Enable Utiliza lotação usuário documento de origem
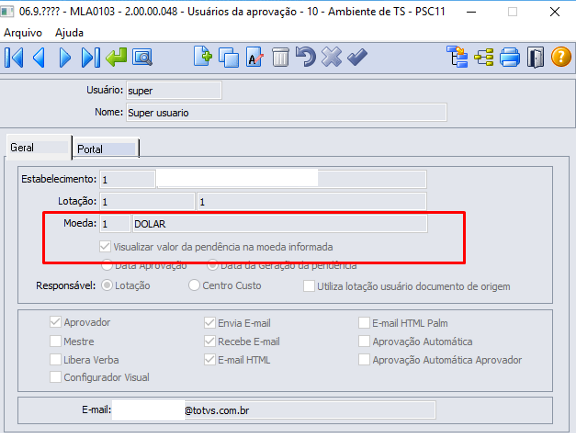This screenshot has width=577, height=433. click(x=309, y=286)
